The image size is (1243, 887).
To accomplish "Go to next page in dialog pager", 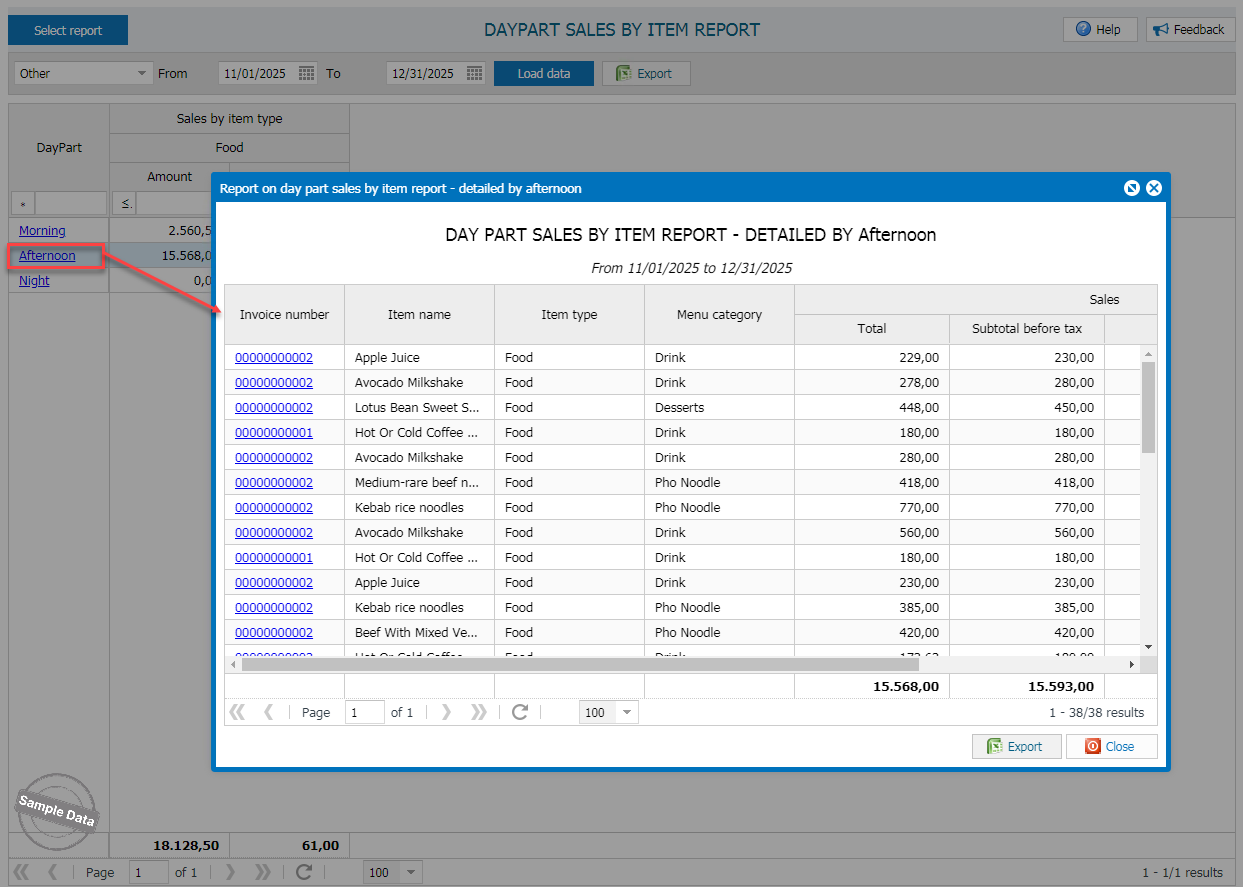I will 447,712.
